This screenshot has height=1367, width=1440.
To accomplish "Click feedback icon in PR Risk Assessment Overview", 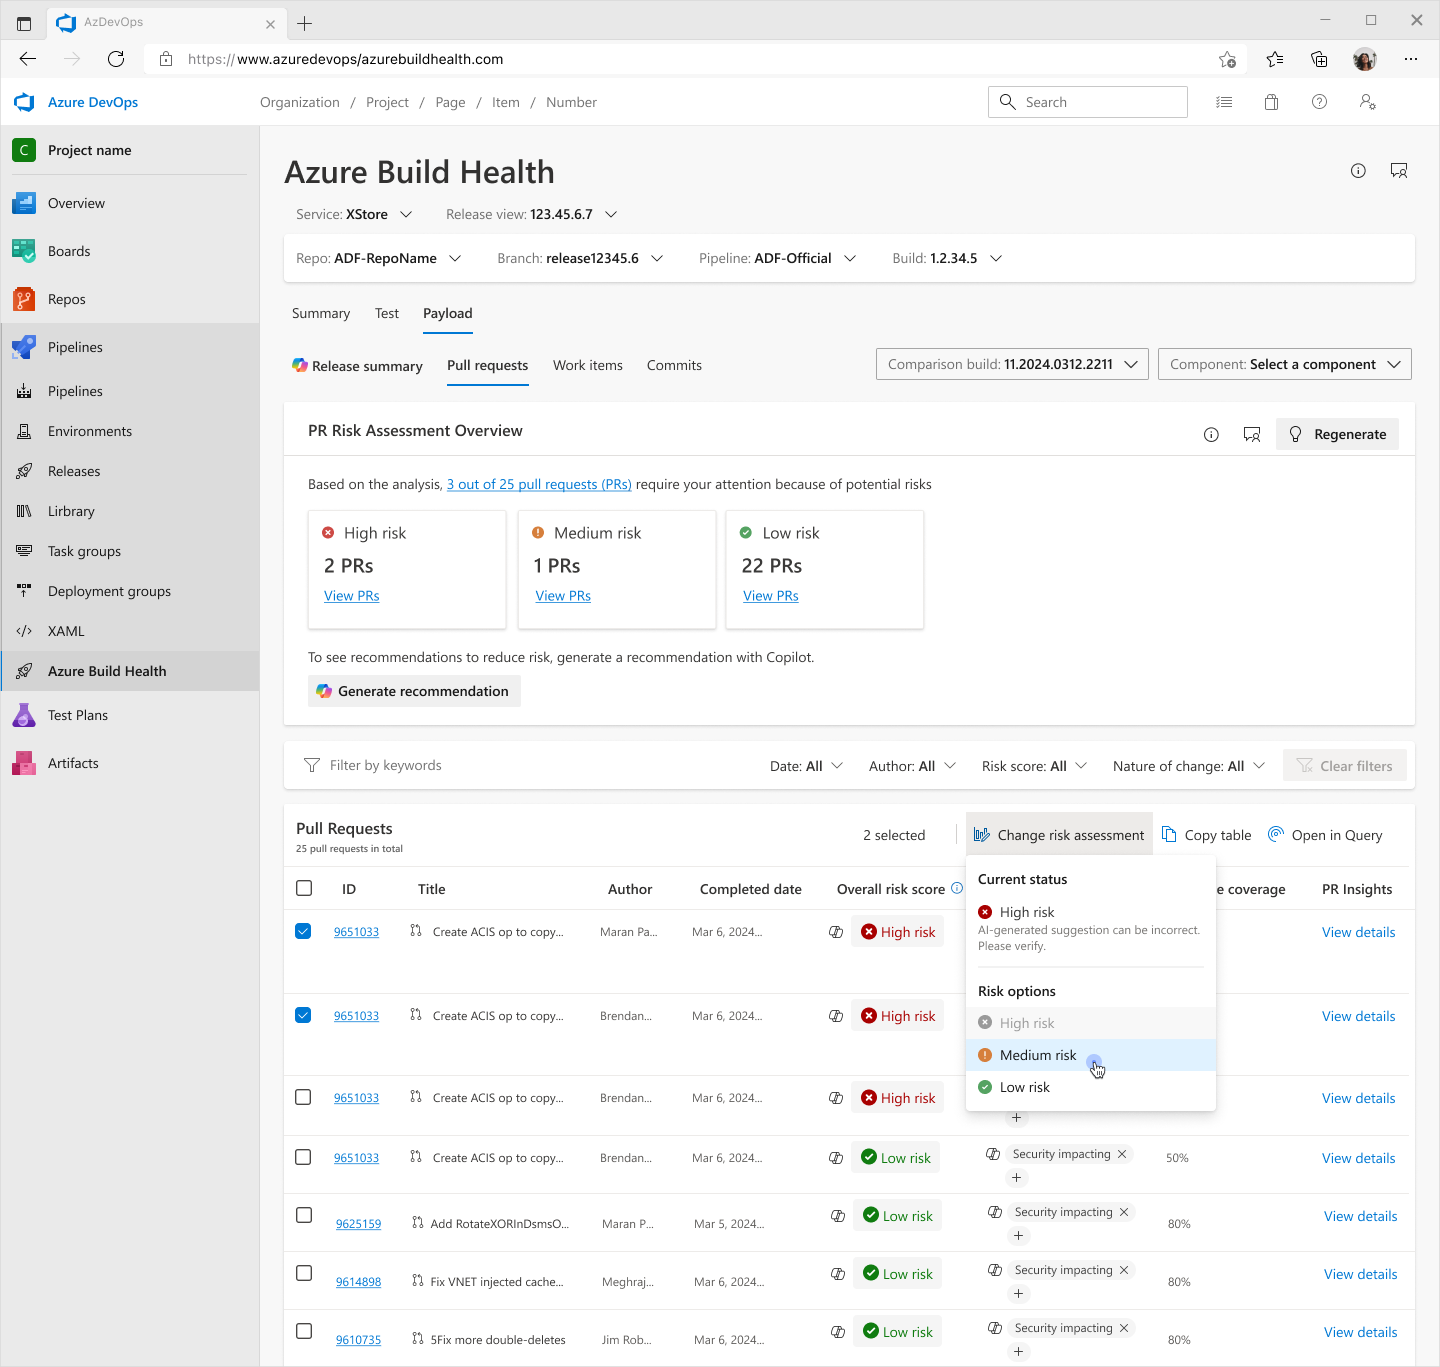I will (x=1252, y=434).
